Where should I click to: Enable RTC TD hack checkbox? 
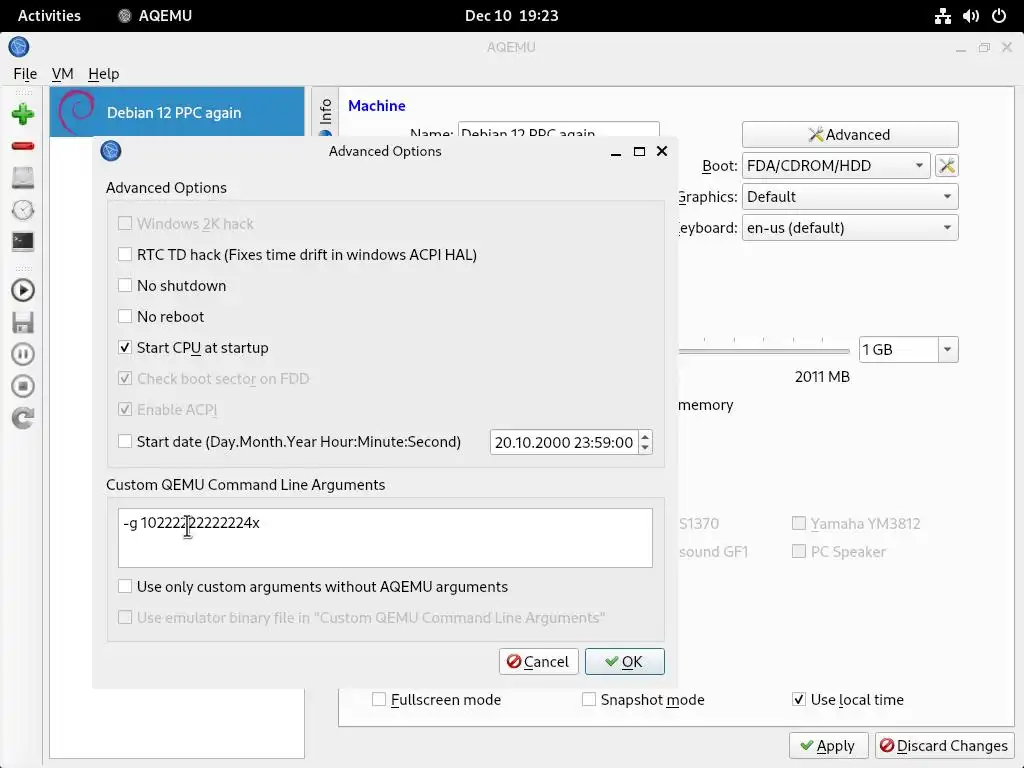tap(125, 255)
